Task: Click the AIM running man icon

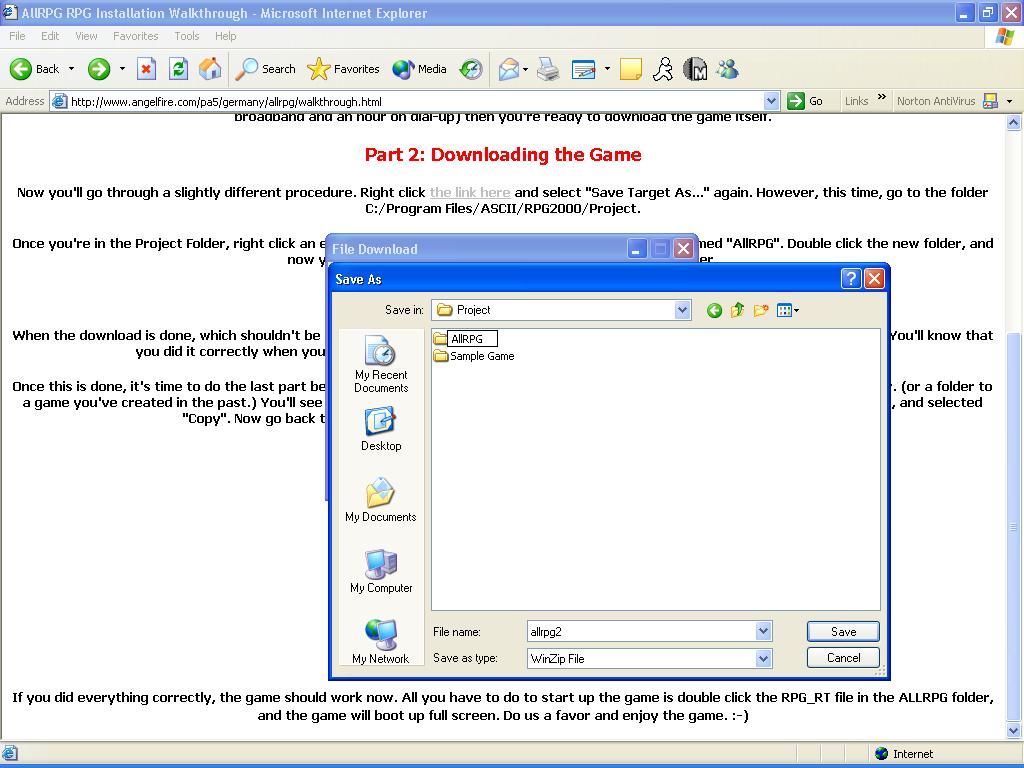Action: pyautogui.click(x=663, y=69)
